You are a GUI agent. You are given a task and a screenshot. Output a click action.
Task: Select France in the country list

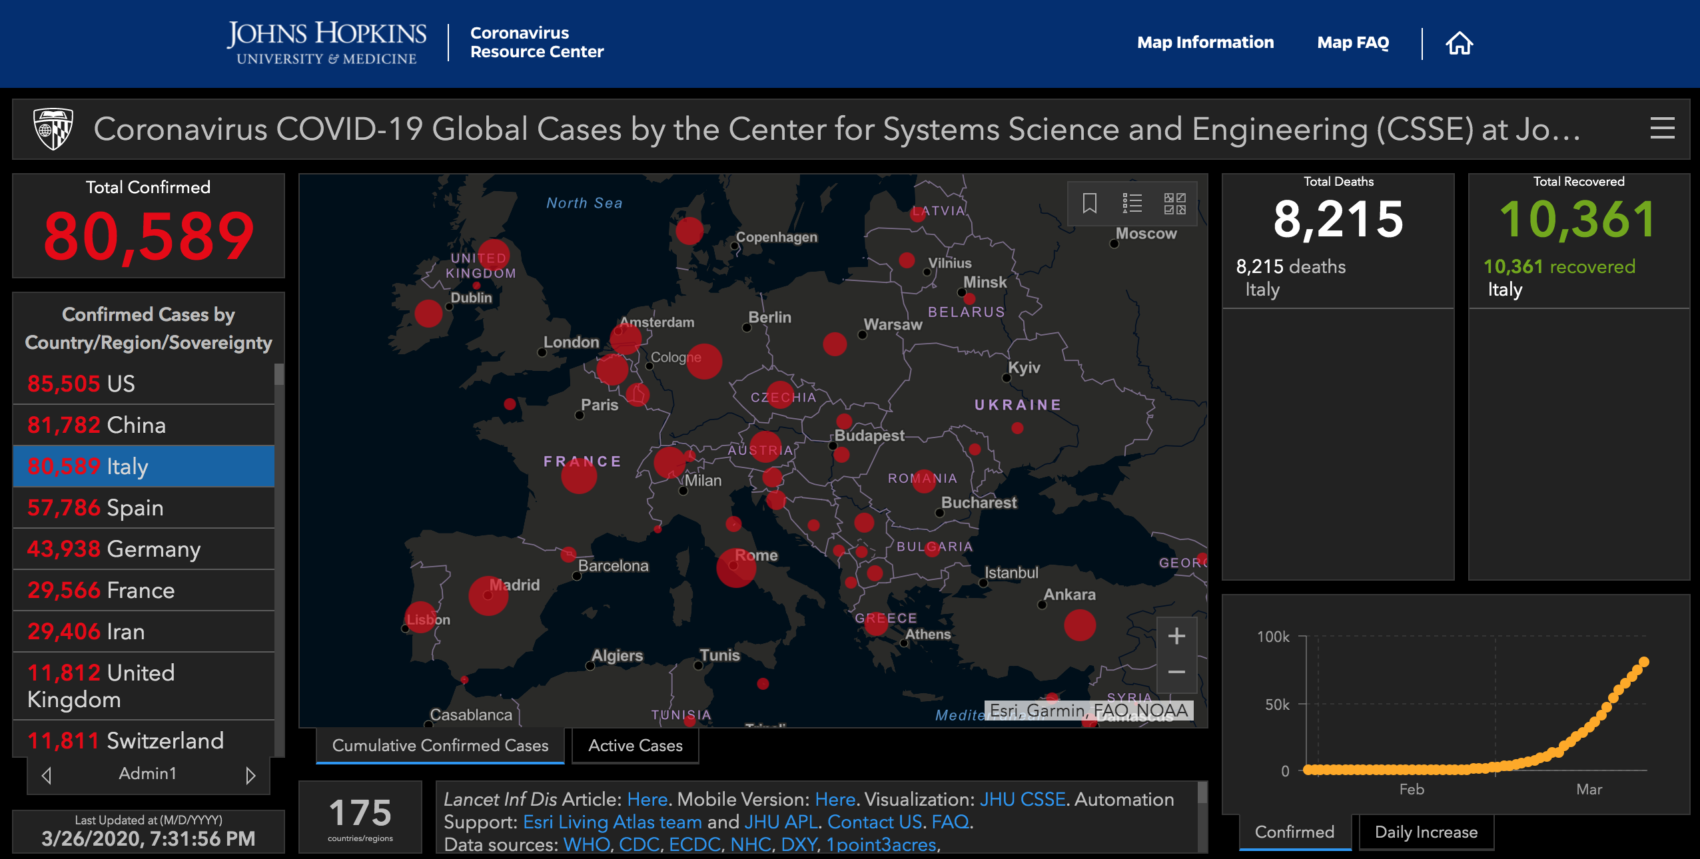[143, 590]
